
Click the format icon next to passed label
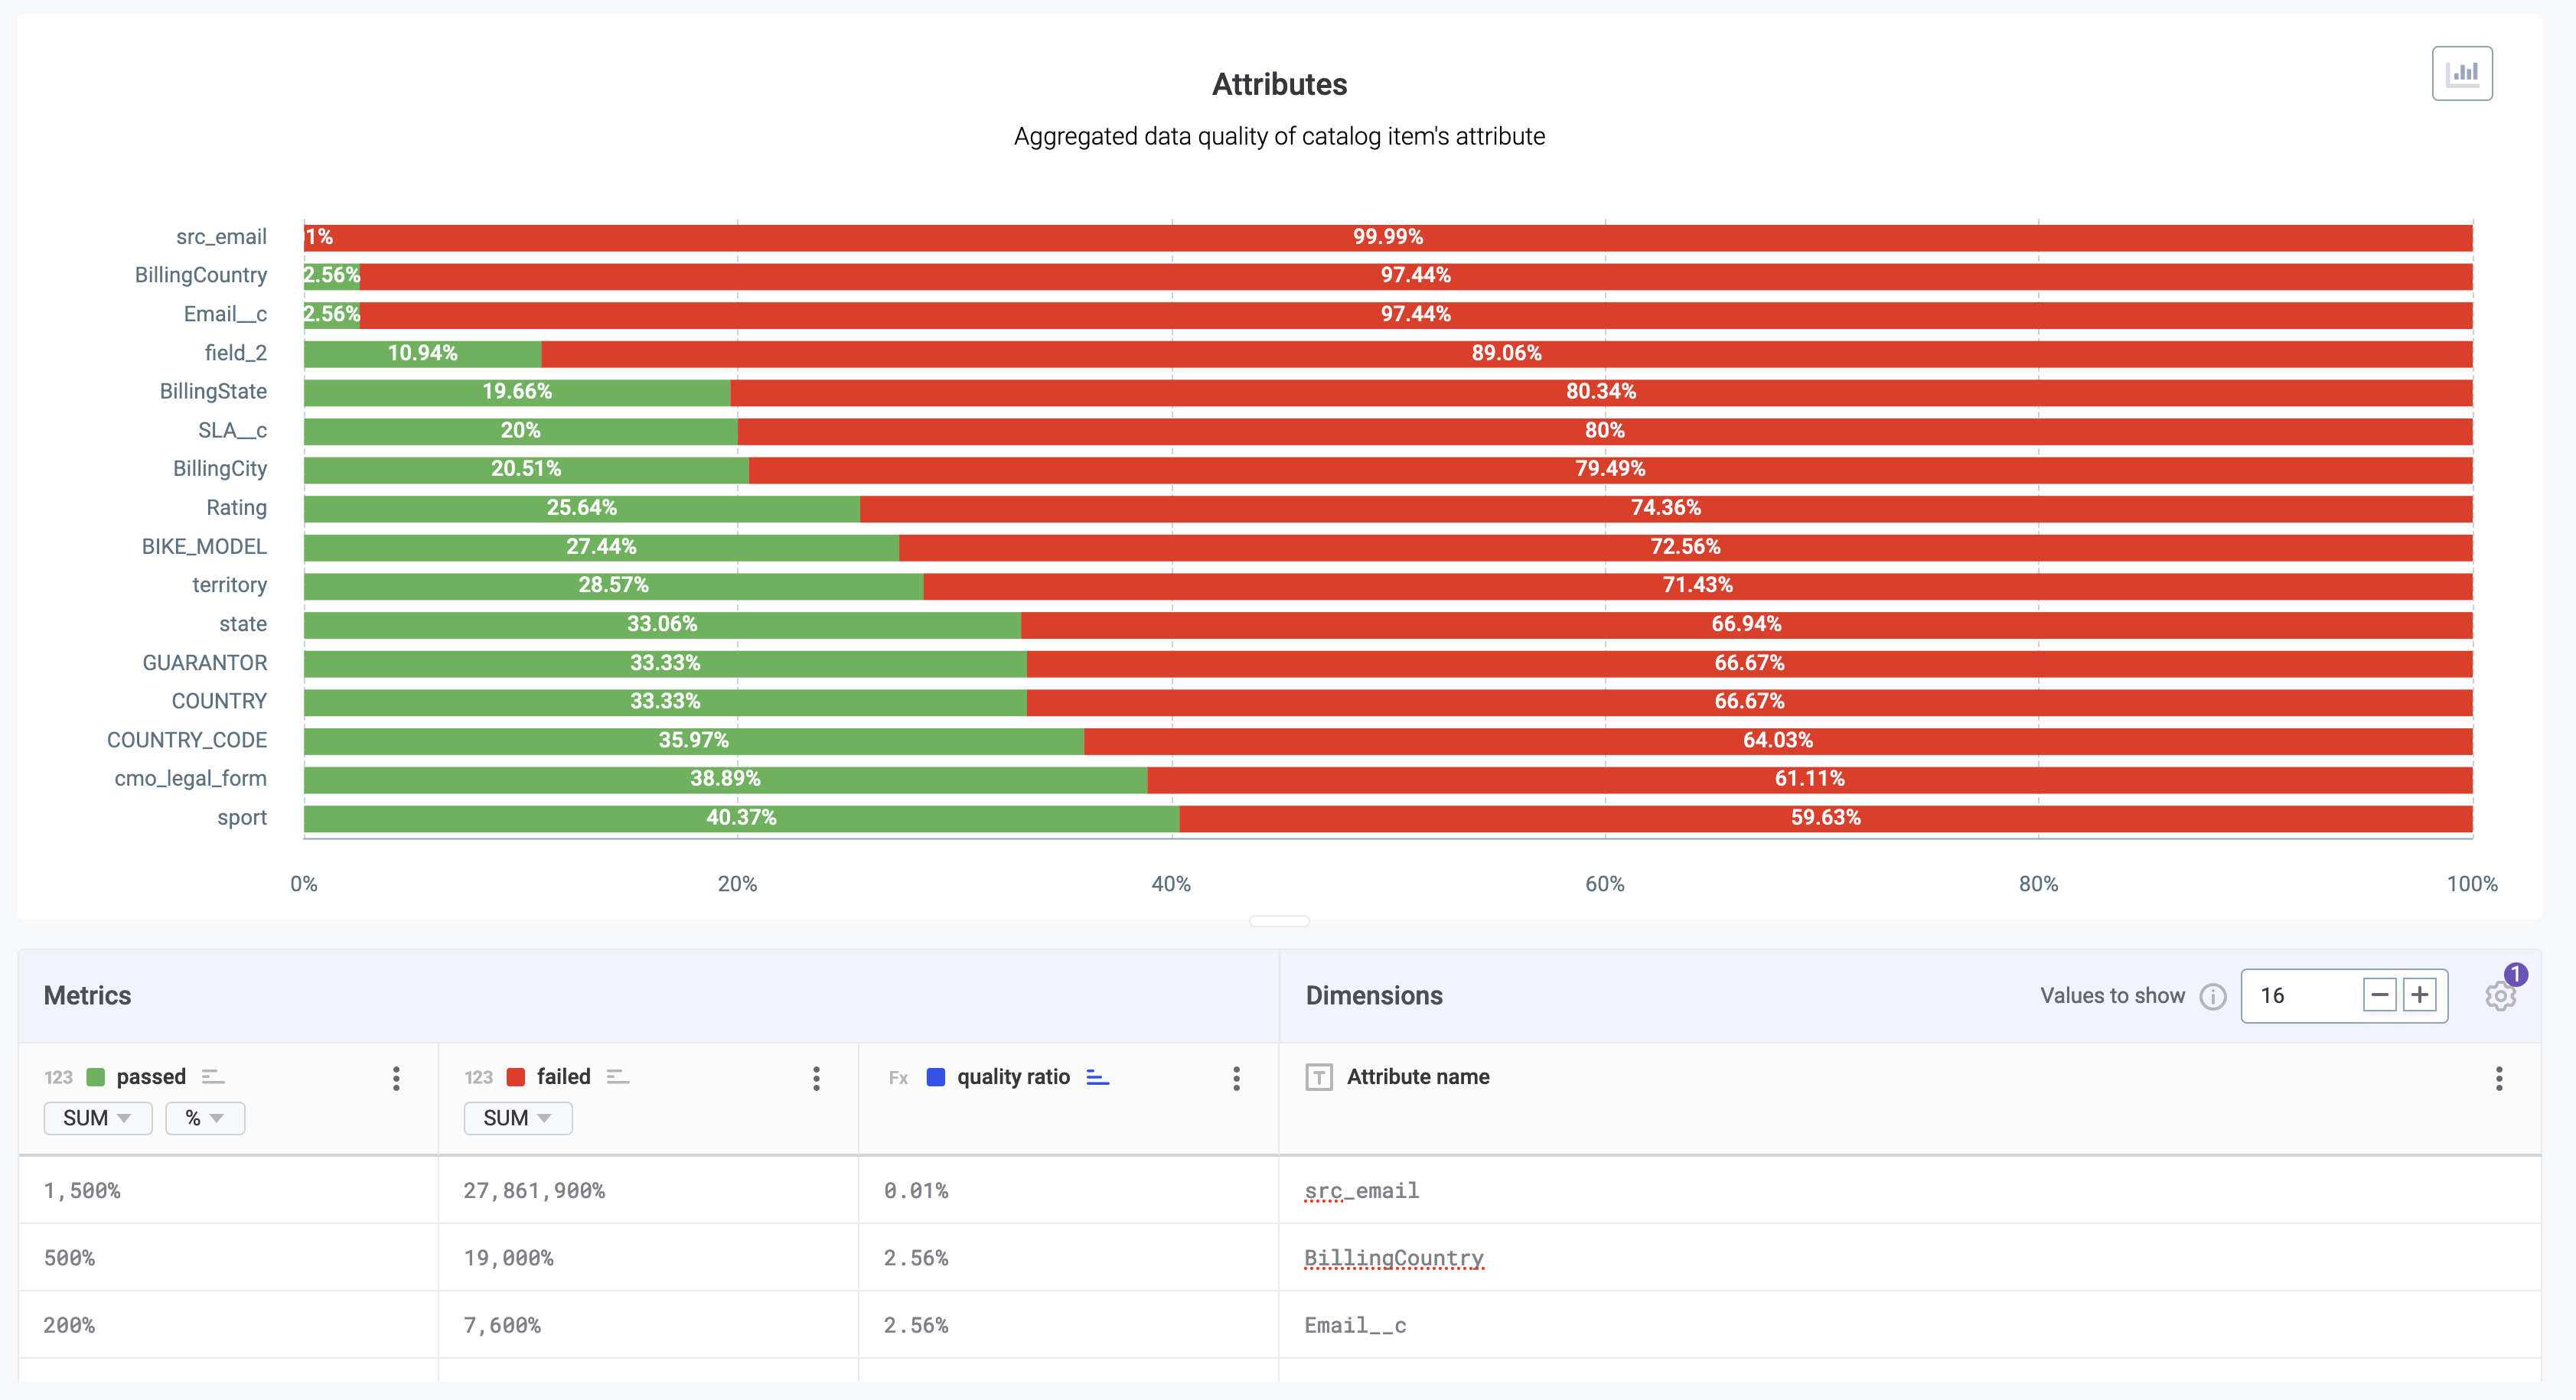coord(212,1077)
